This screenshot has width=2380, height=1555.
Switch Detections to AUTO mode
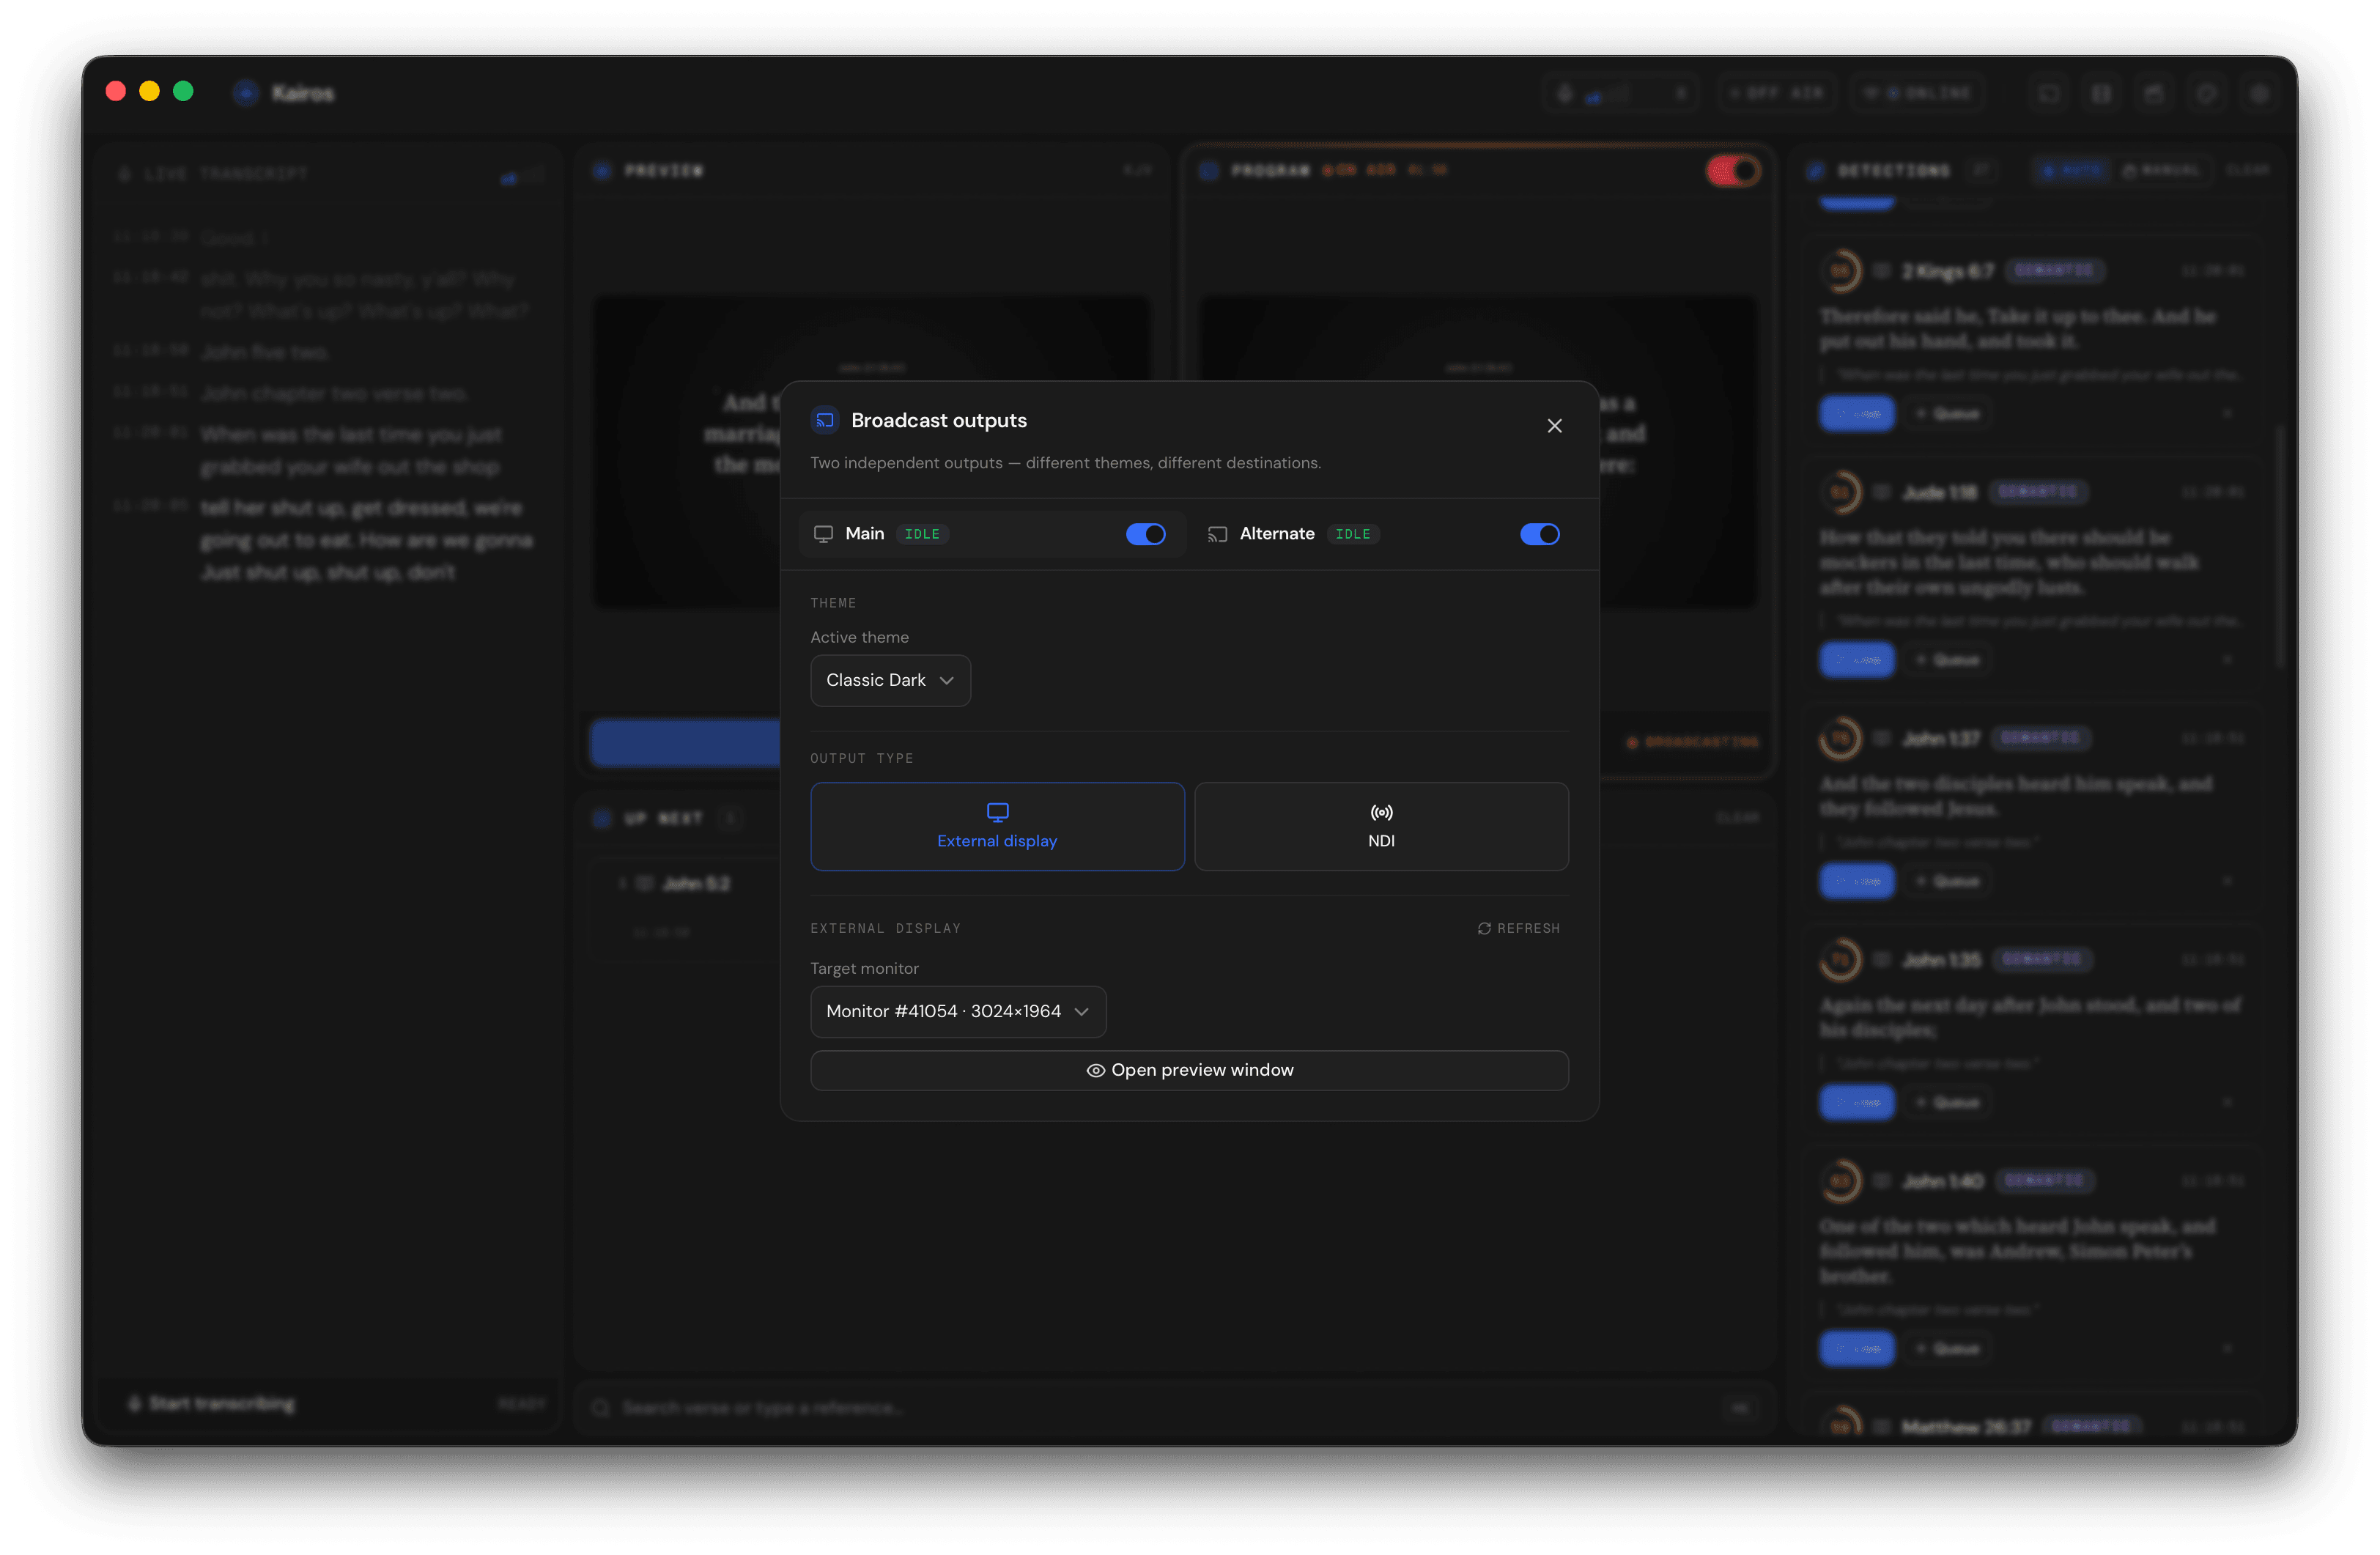[2072, 171]
